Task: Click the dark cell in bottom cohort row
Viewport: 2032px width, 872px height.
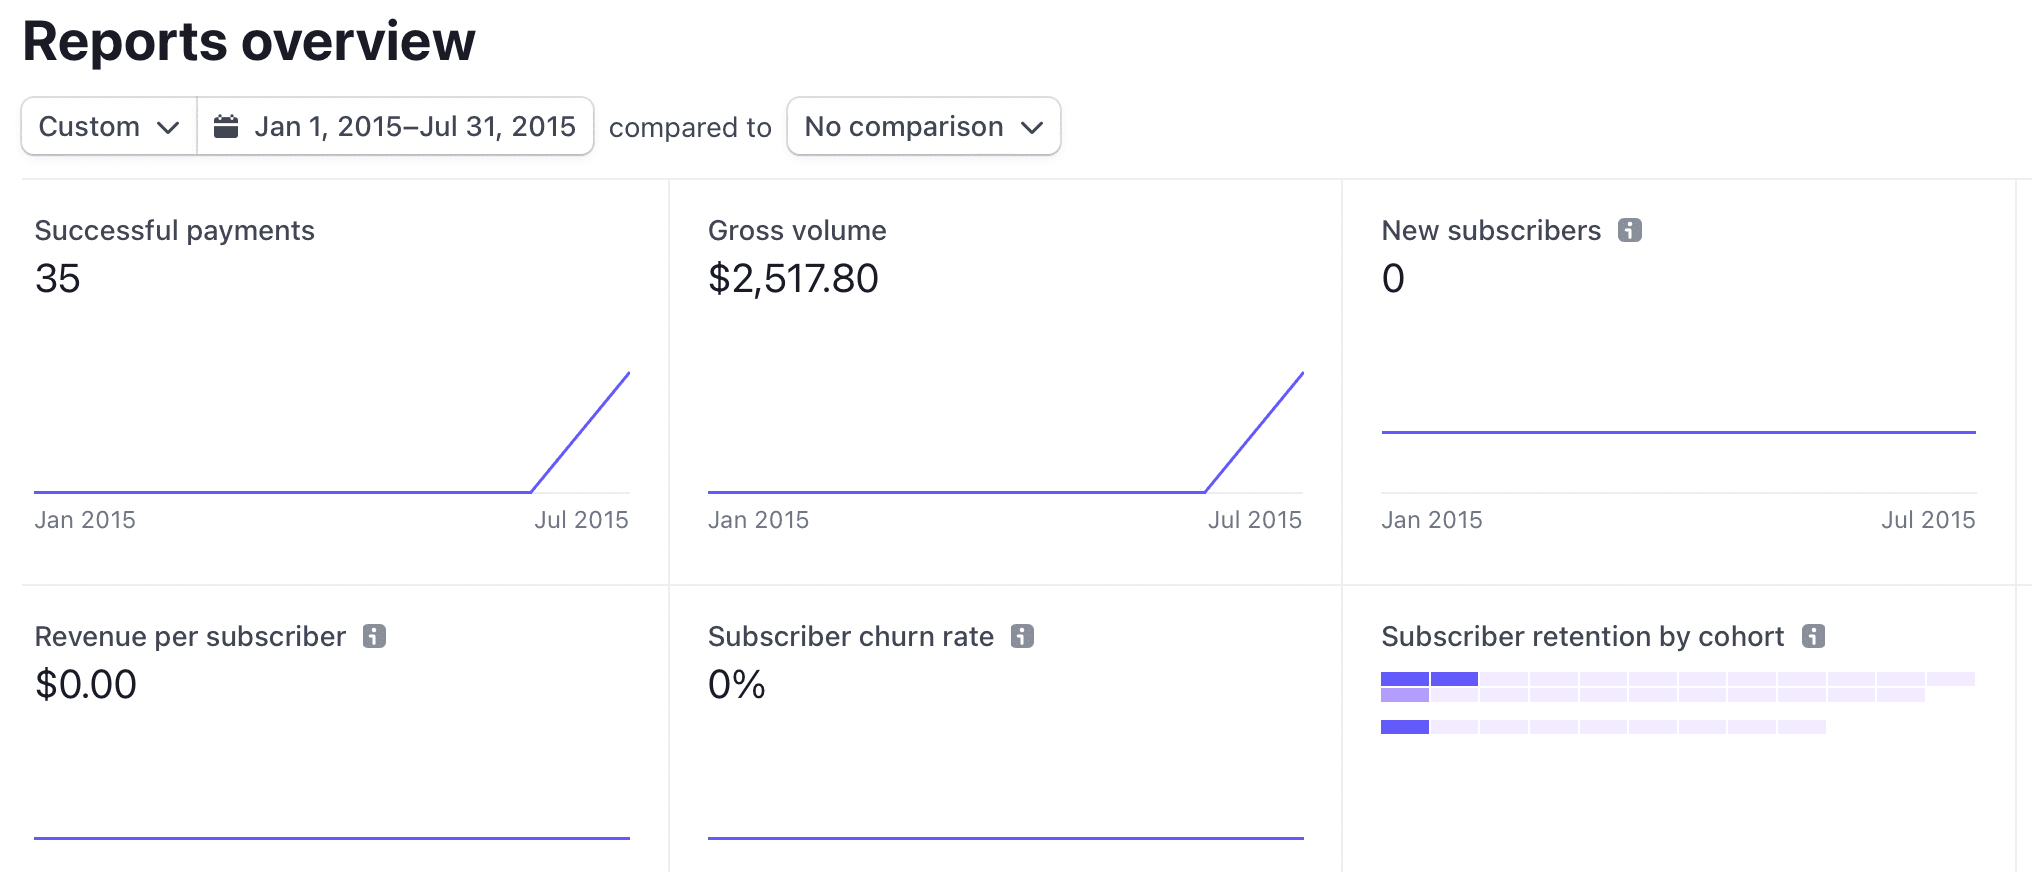Action: point(1404,727)
